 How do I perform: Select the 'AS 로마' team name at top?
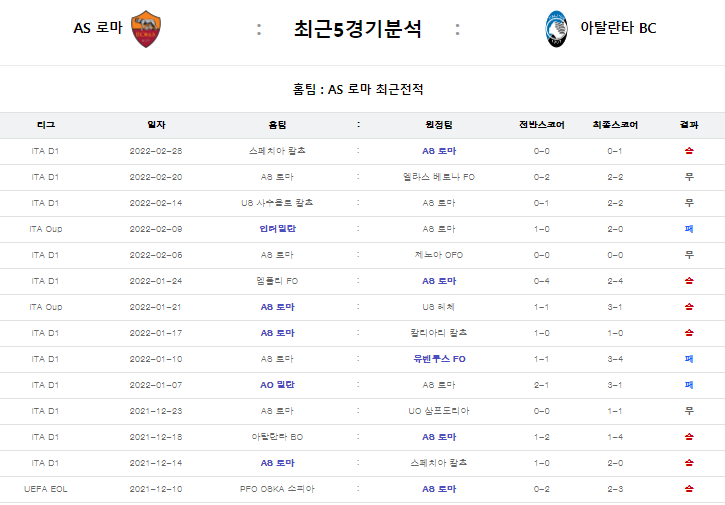point(98,28)
